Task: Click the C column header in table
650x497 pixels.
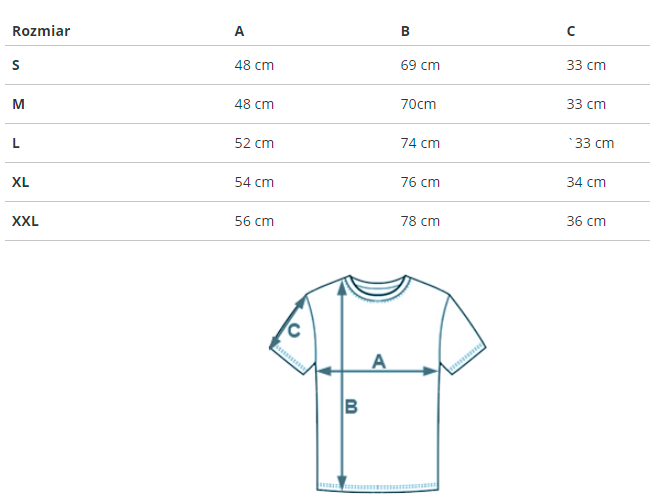Action: (x=571, y=31)
